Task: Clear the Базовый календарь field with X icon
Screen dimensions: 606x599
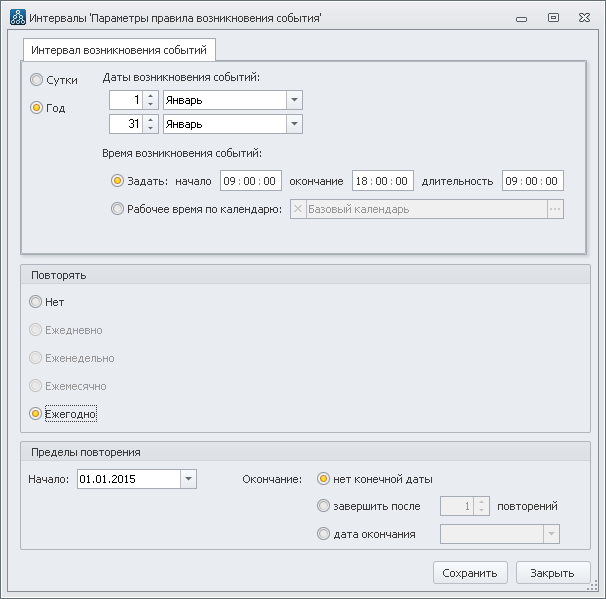Action: [298, 209]
